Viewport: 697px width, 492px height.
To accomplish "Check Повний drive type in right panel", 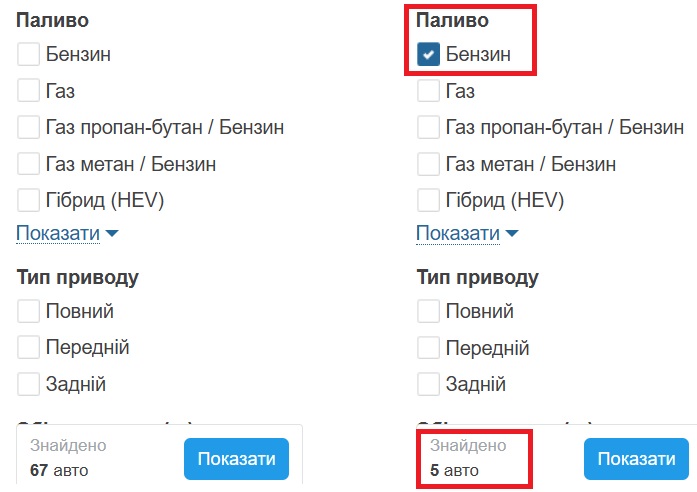I will pyautogui.click(x=429, y=312).
